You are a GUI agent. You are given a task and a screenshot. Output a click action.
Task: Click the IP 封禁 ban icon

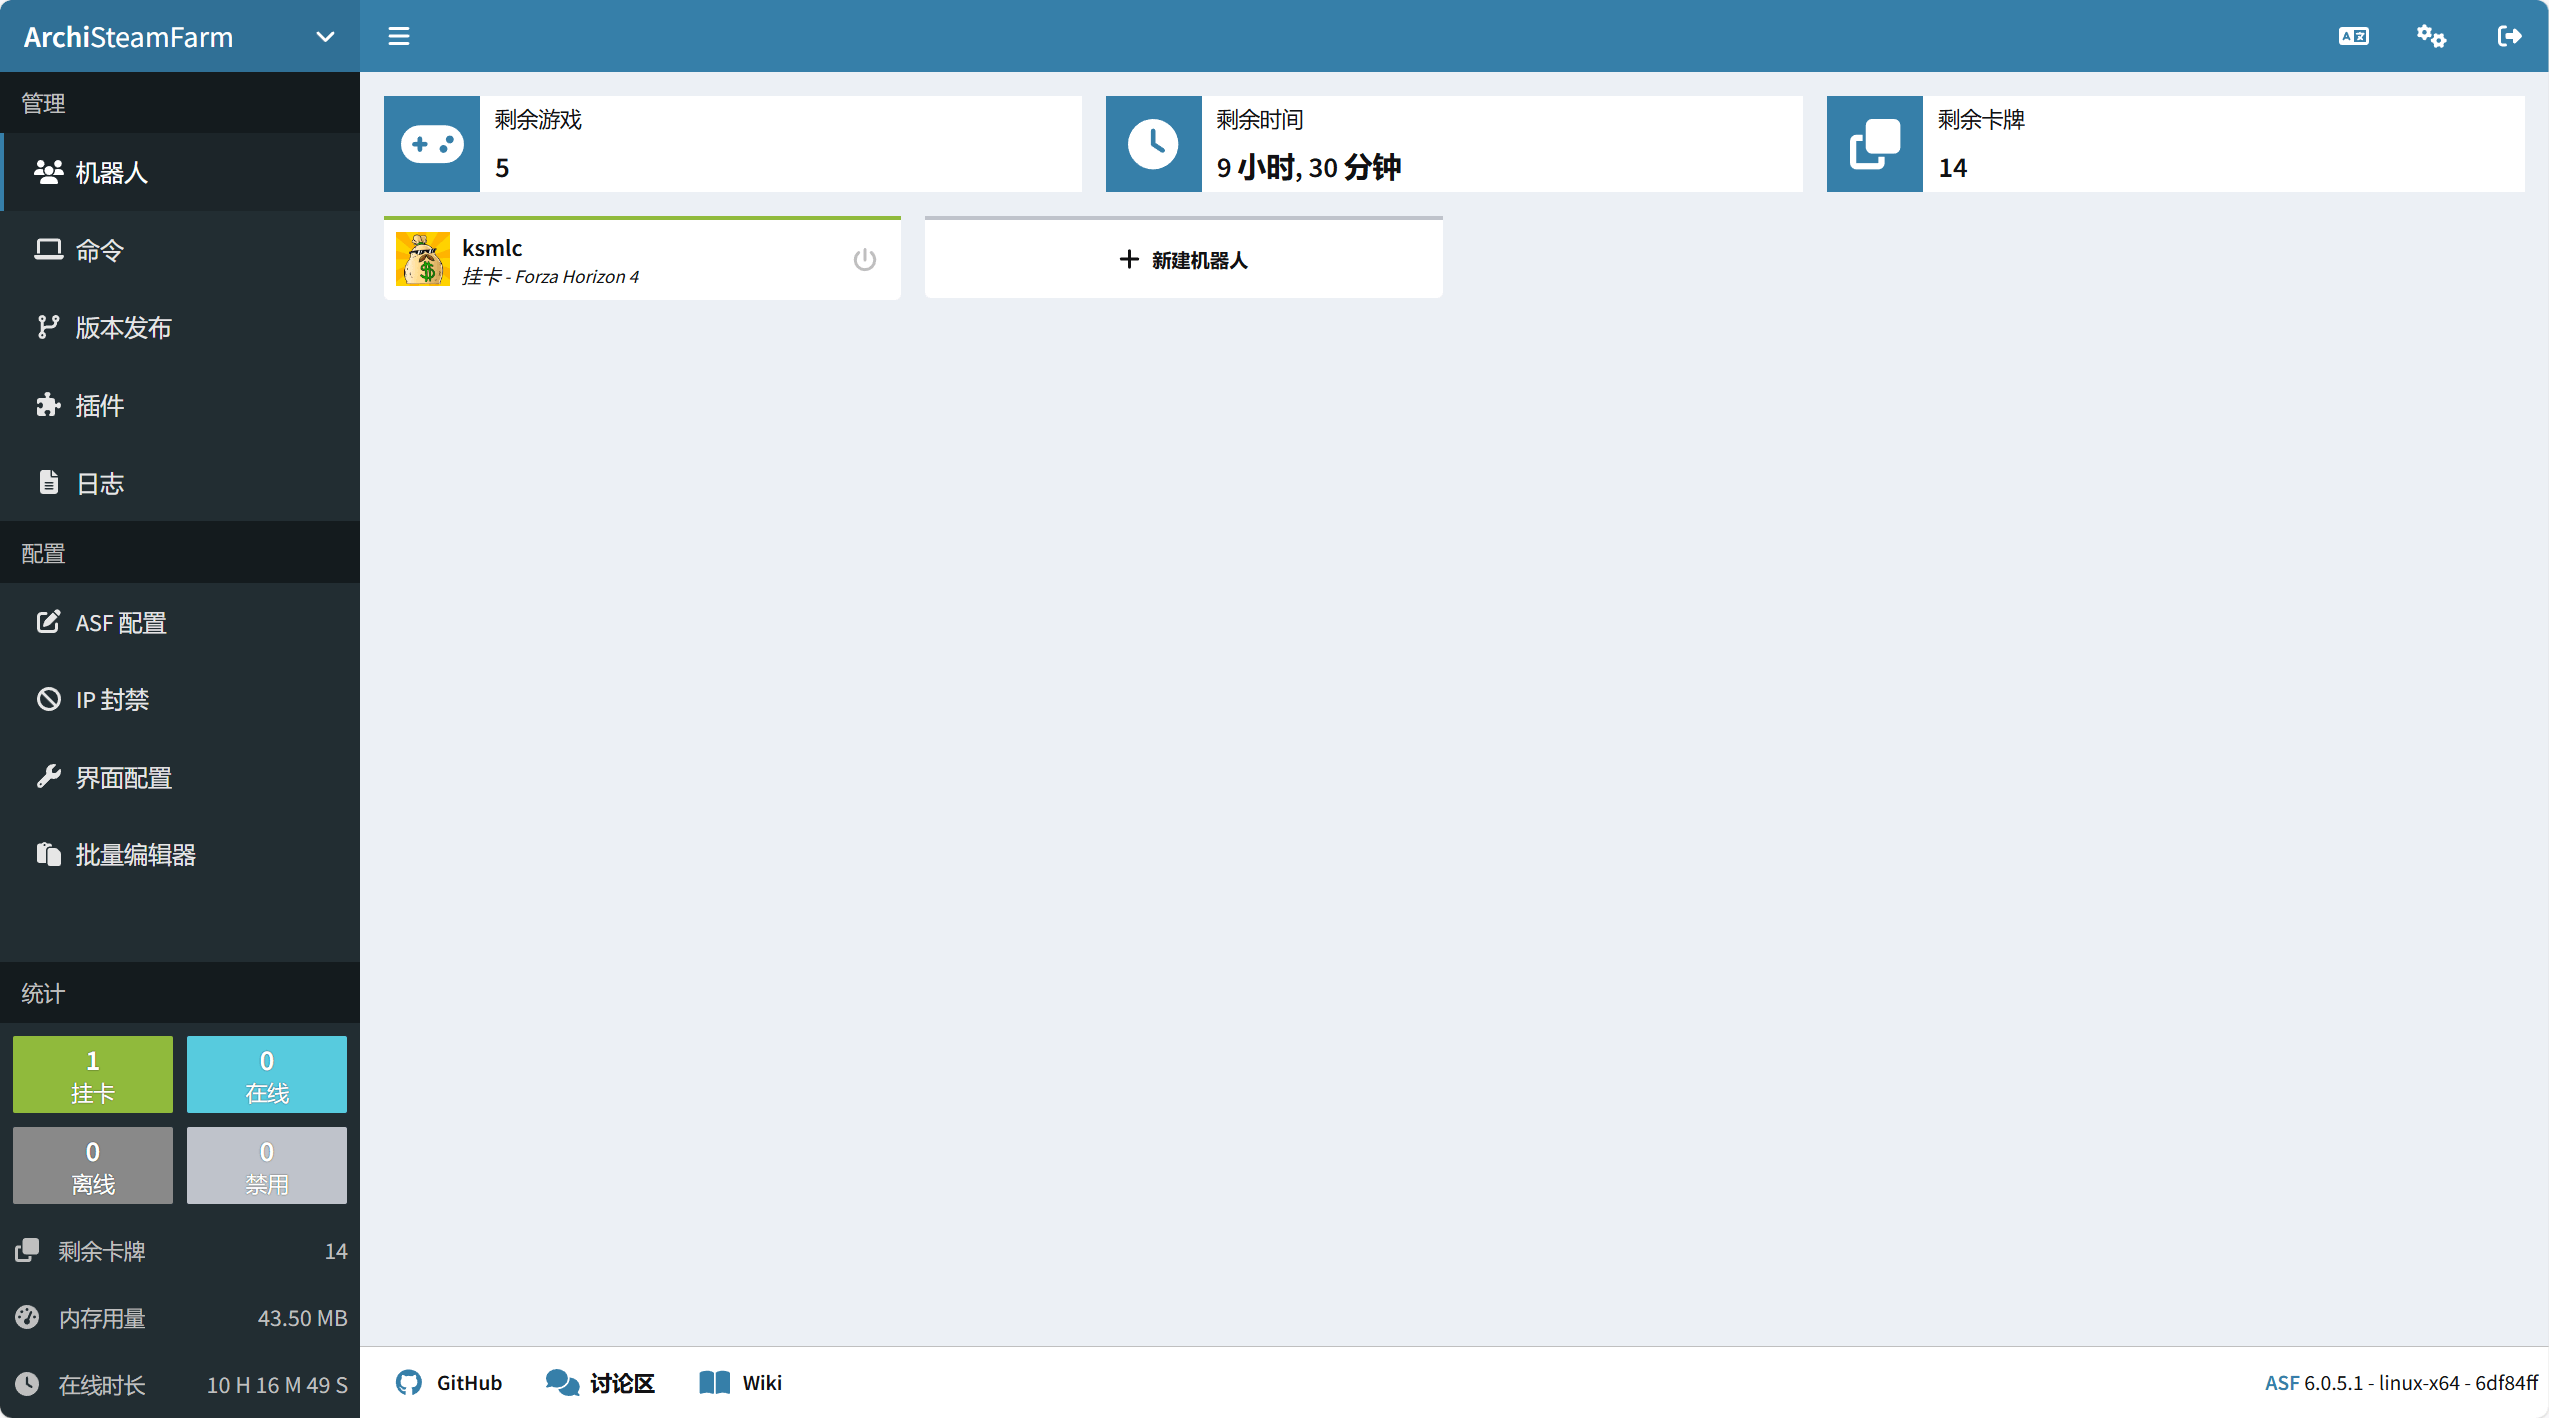point(48,699)
